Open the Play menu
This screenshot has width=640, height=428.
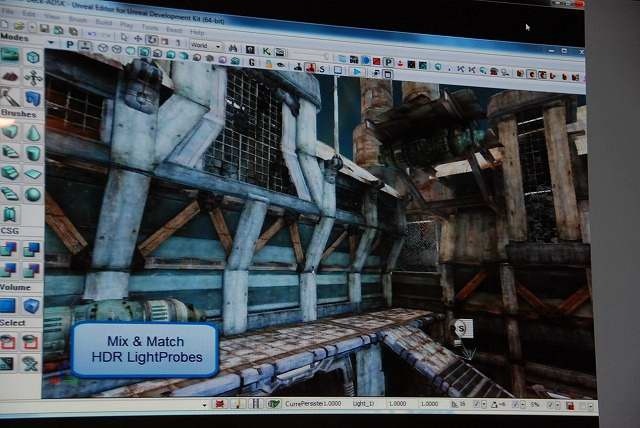127,25
